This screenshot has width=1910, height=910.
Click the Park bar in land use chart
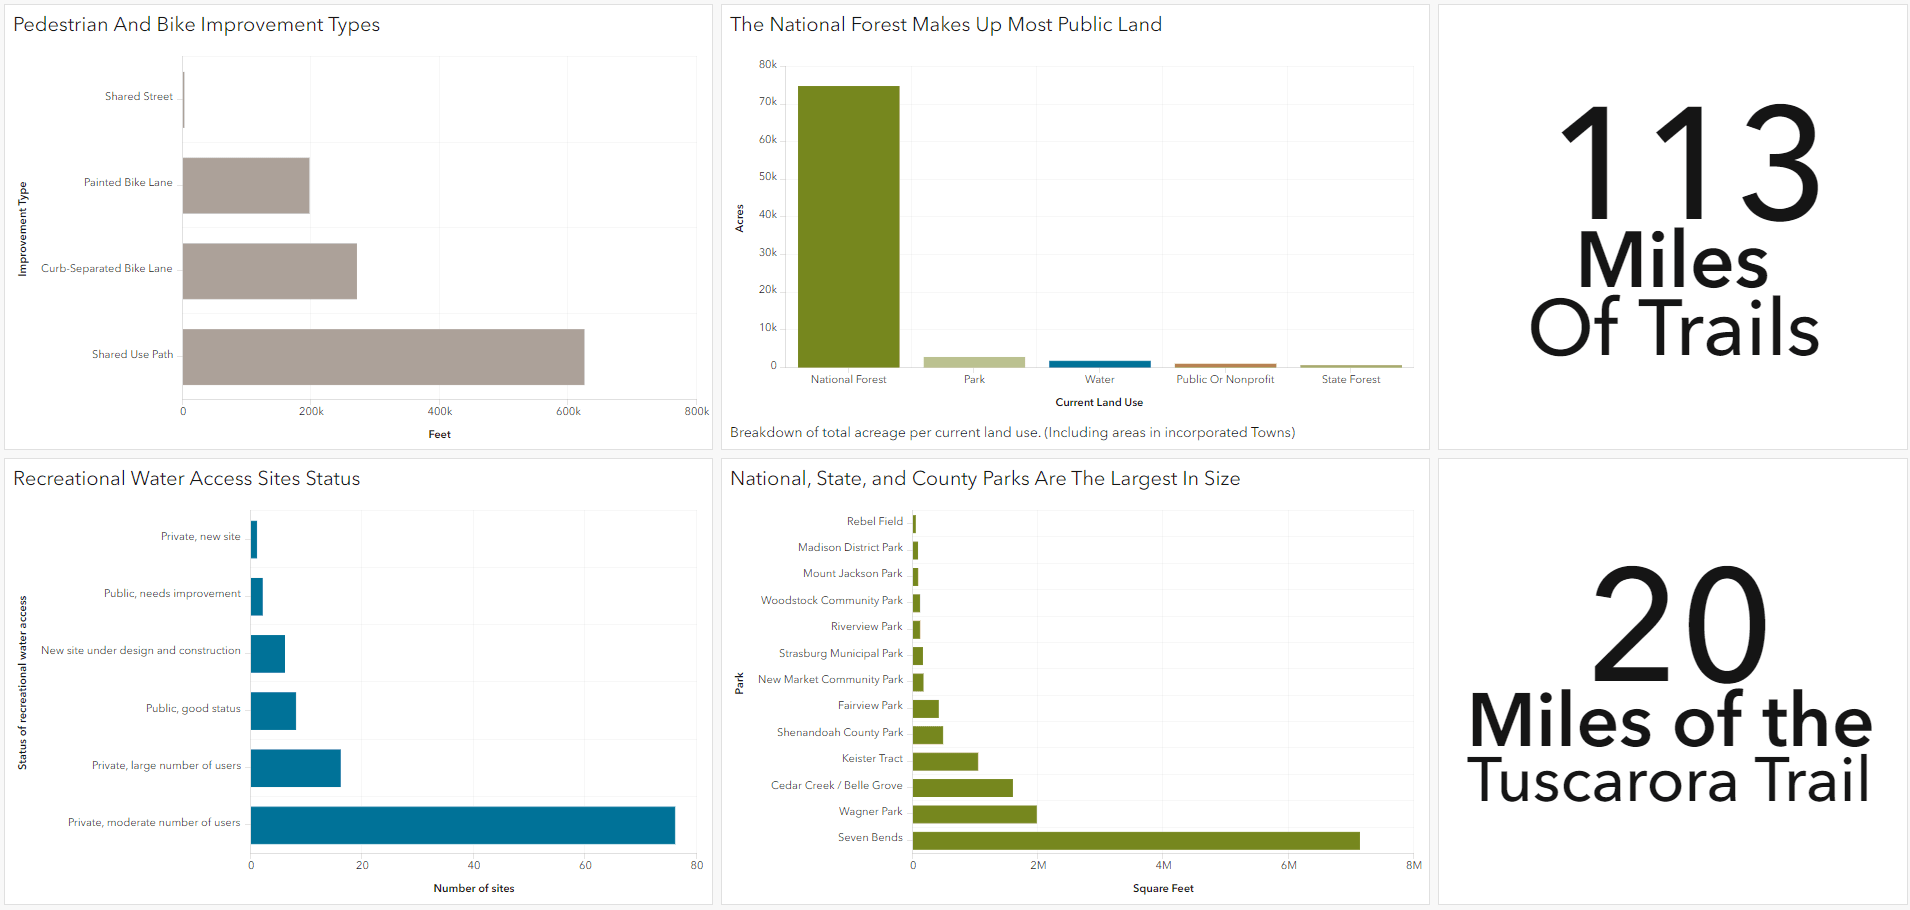tap(974, 362)
